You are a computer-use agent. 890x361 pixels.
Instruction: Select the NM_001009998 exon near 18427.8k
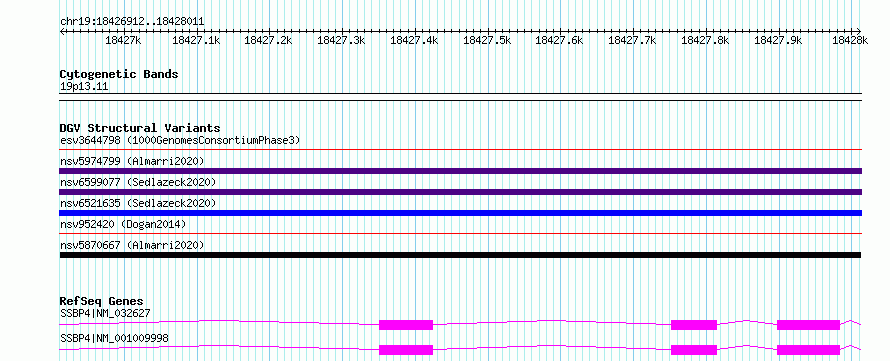(x=694, y=350)
